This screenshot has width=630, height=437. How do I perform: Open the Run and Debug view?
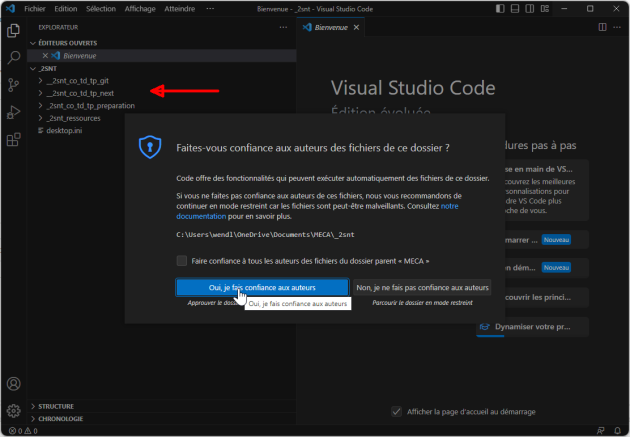point(14,112)
